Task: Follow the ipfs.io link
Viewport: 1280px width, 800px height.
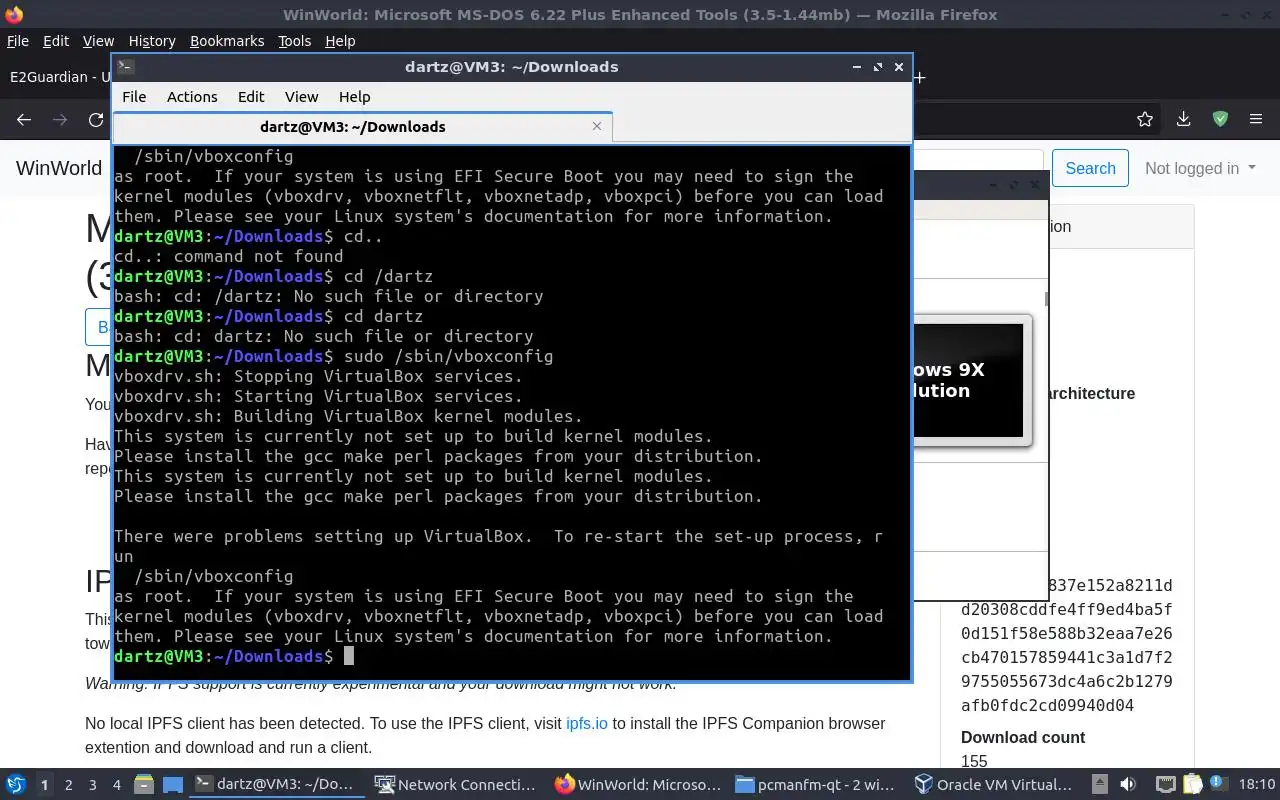Action: (587, 723)
